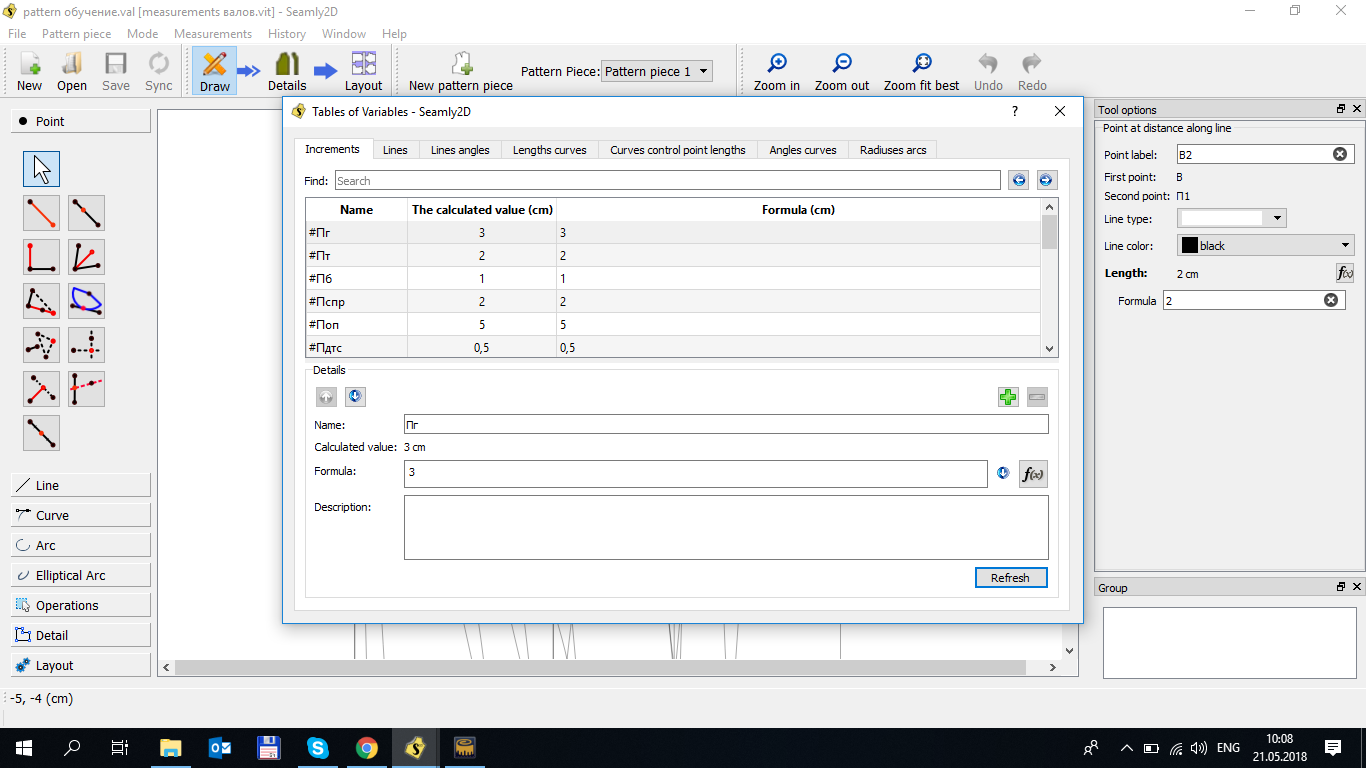Select the line and axis intersection tool

point(86,389)
